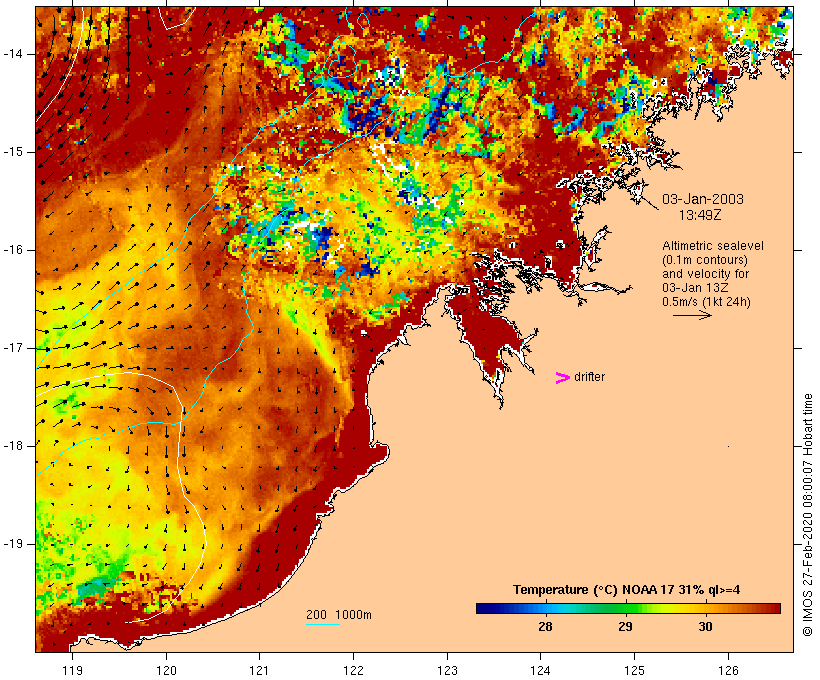Click the '03-Jan 13Z' caption line
Image resolution: width=820 pixels, height=680 pixels.
point(695,288)
